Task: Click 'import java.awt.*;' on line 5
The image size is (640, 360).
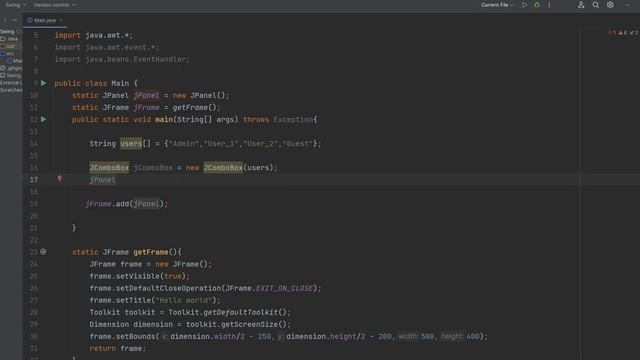Action: click(94, 36)
